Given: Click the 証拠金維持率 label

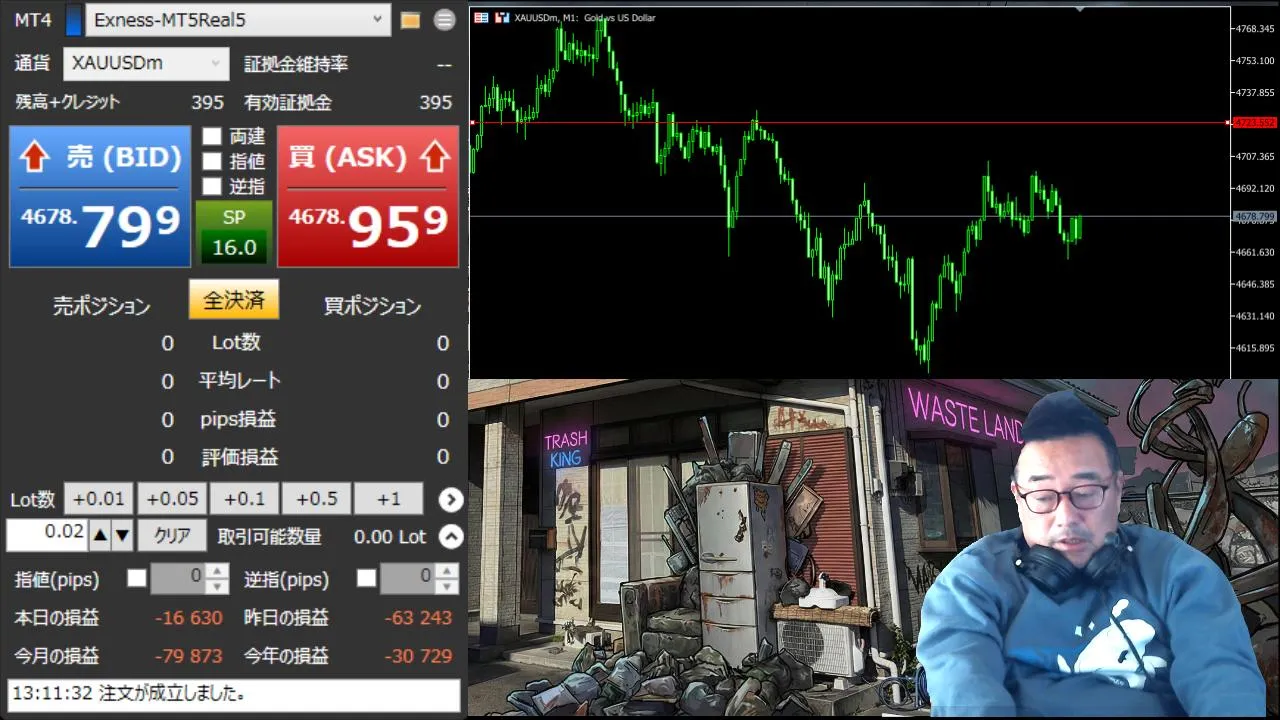Looking at the screenshot, I should (296, 64).
